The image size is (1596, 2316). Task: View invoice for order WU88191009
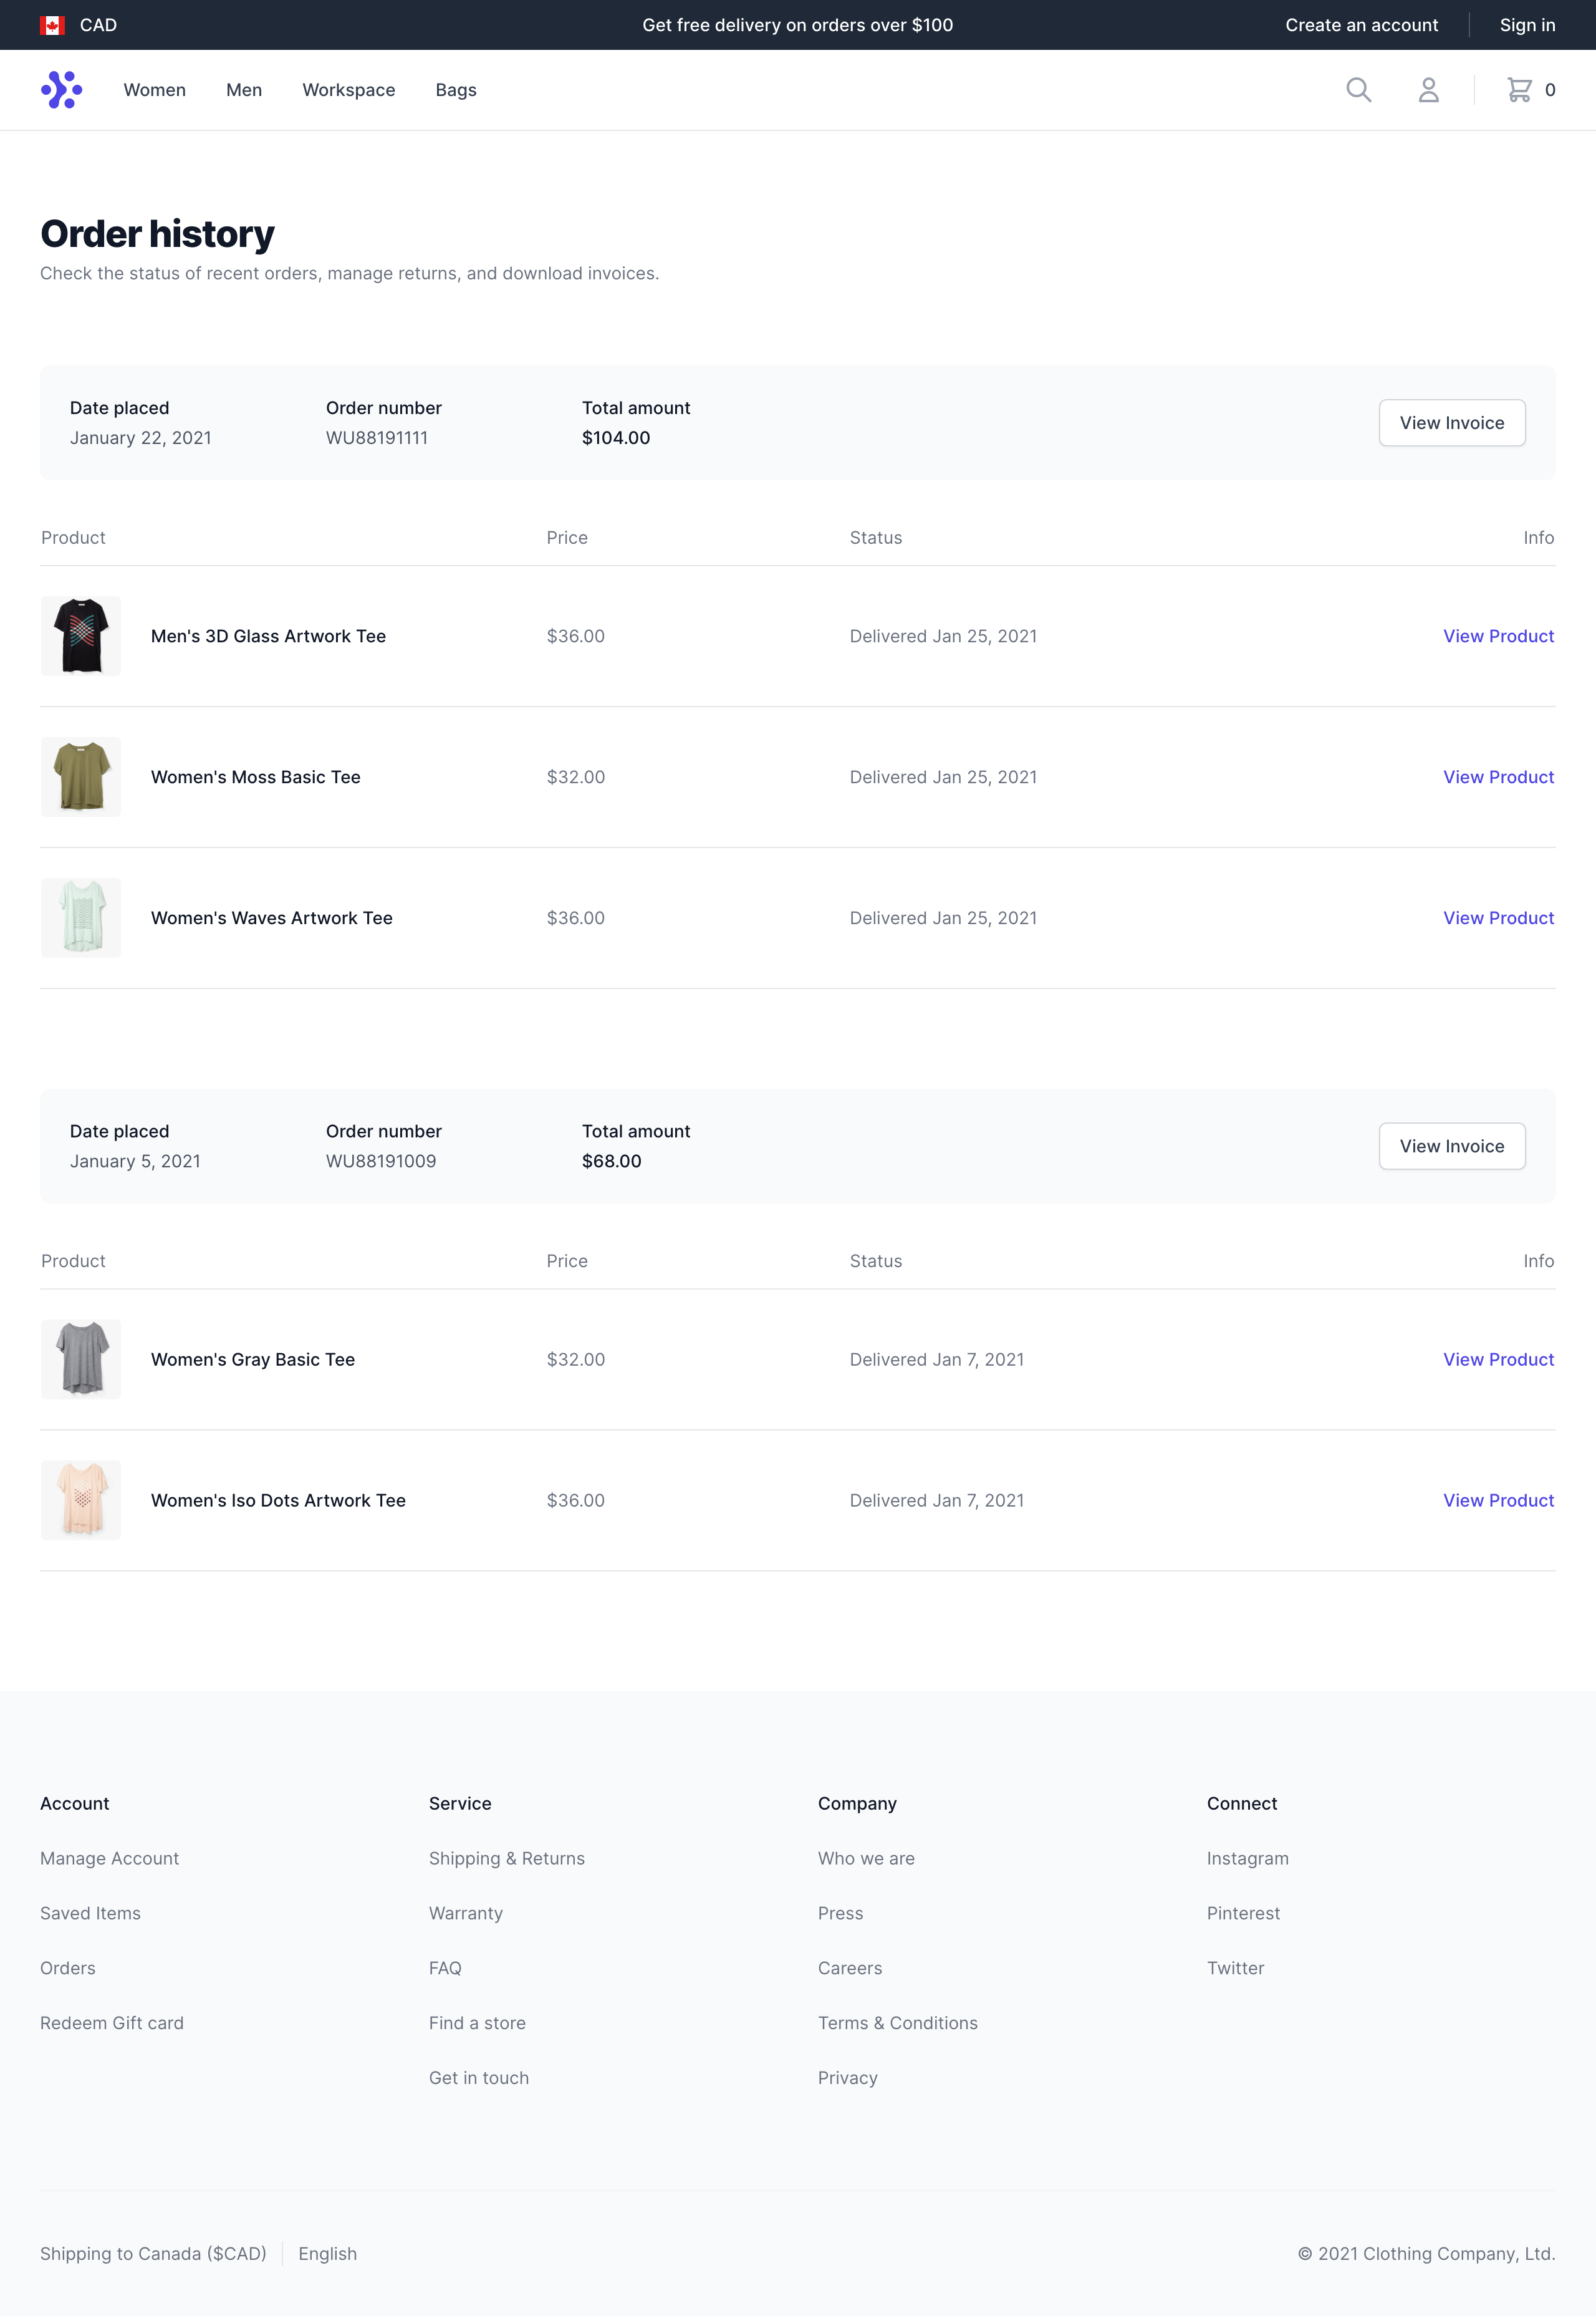[1451, 1146]
